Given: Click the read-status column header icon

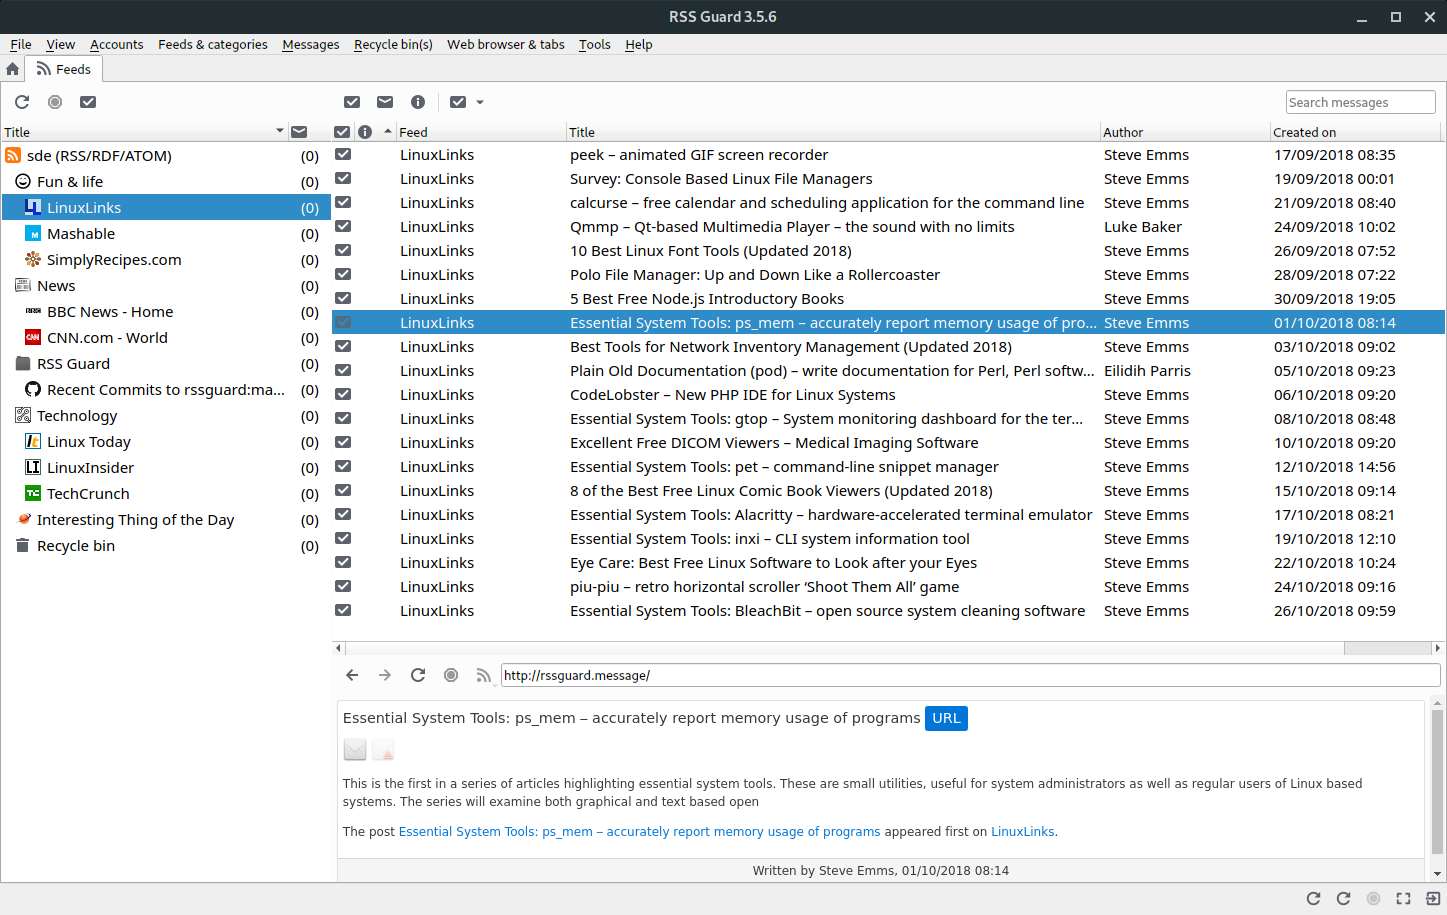Looking at the screenshot, I should [342, 132].
